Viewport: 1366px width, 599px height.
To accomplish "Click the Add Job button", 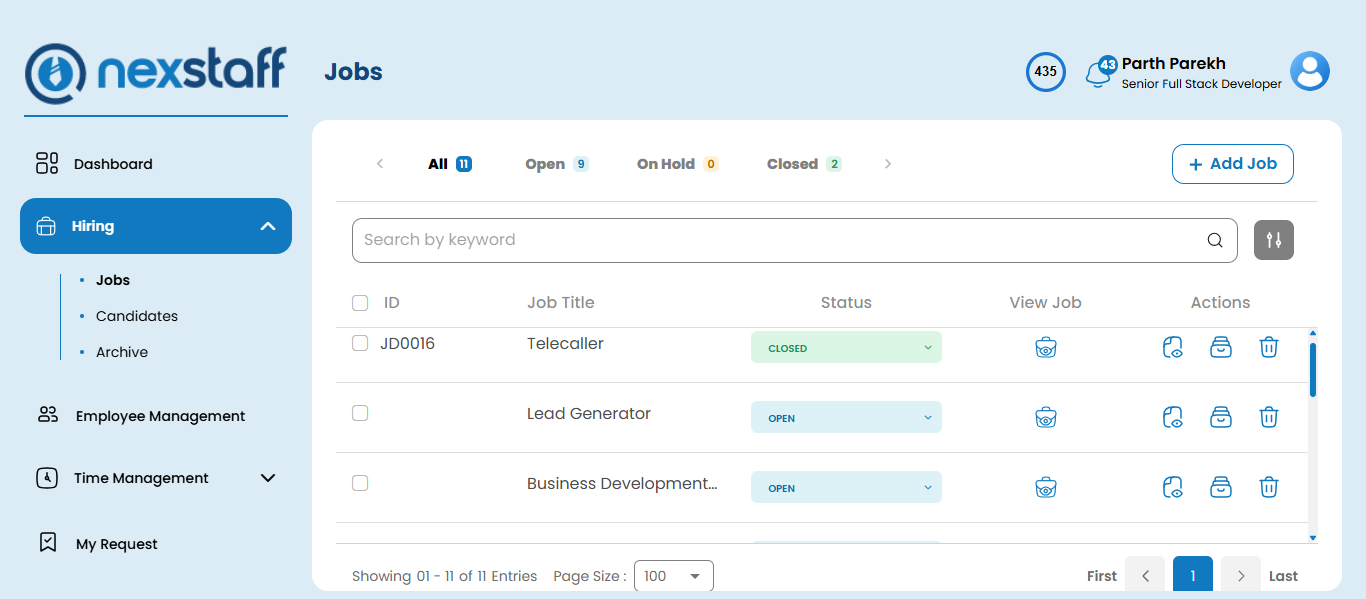I will [1233, 164].
